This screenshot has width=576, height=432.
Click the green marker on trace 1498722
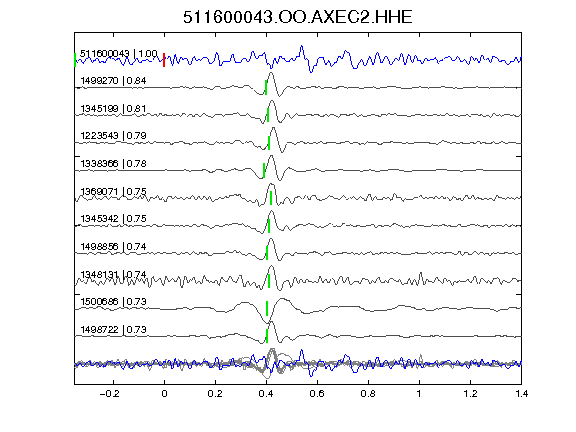coord(267,336)
